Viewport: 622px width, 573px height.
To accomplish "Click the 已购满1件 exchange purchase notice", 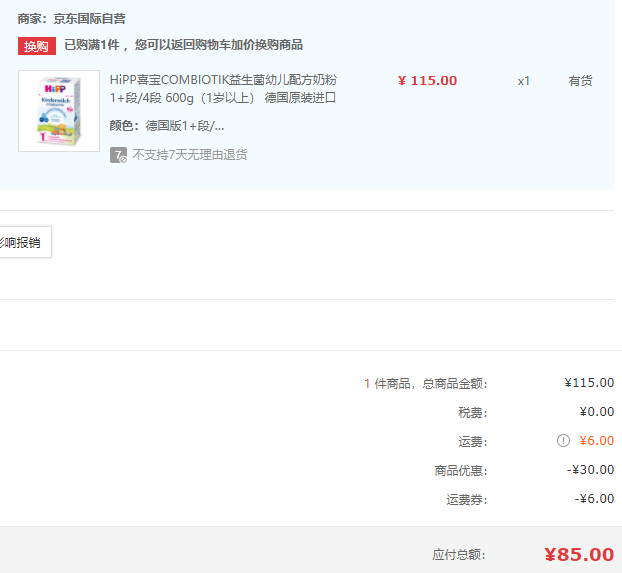I will pos(183,45).
